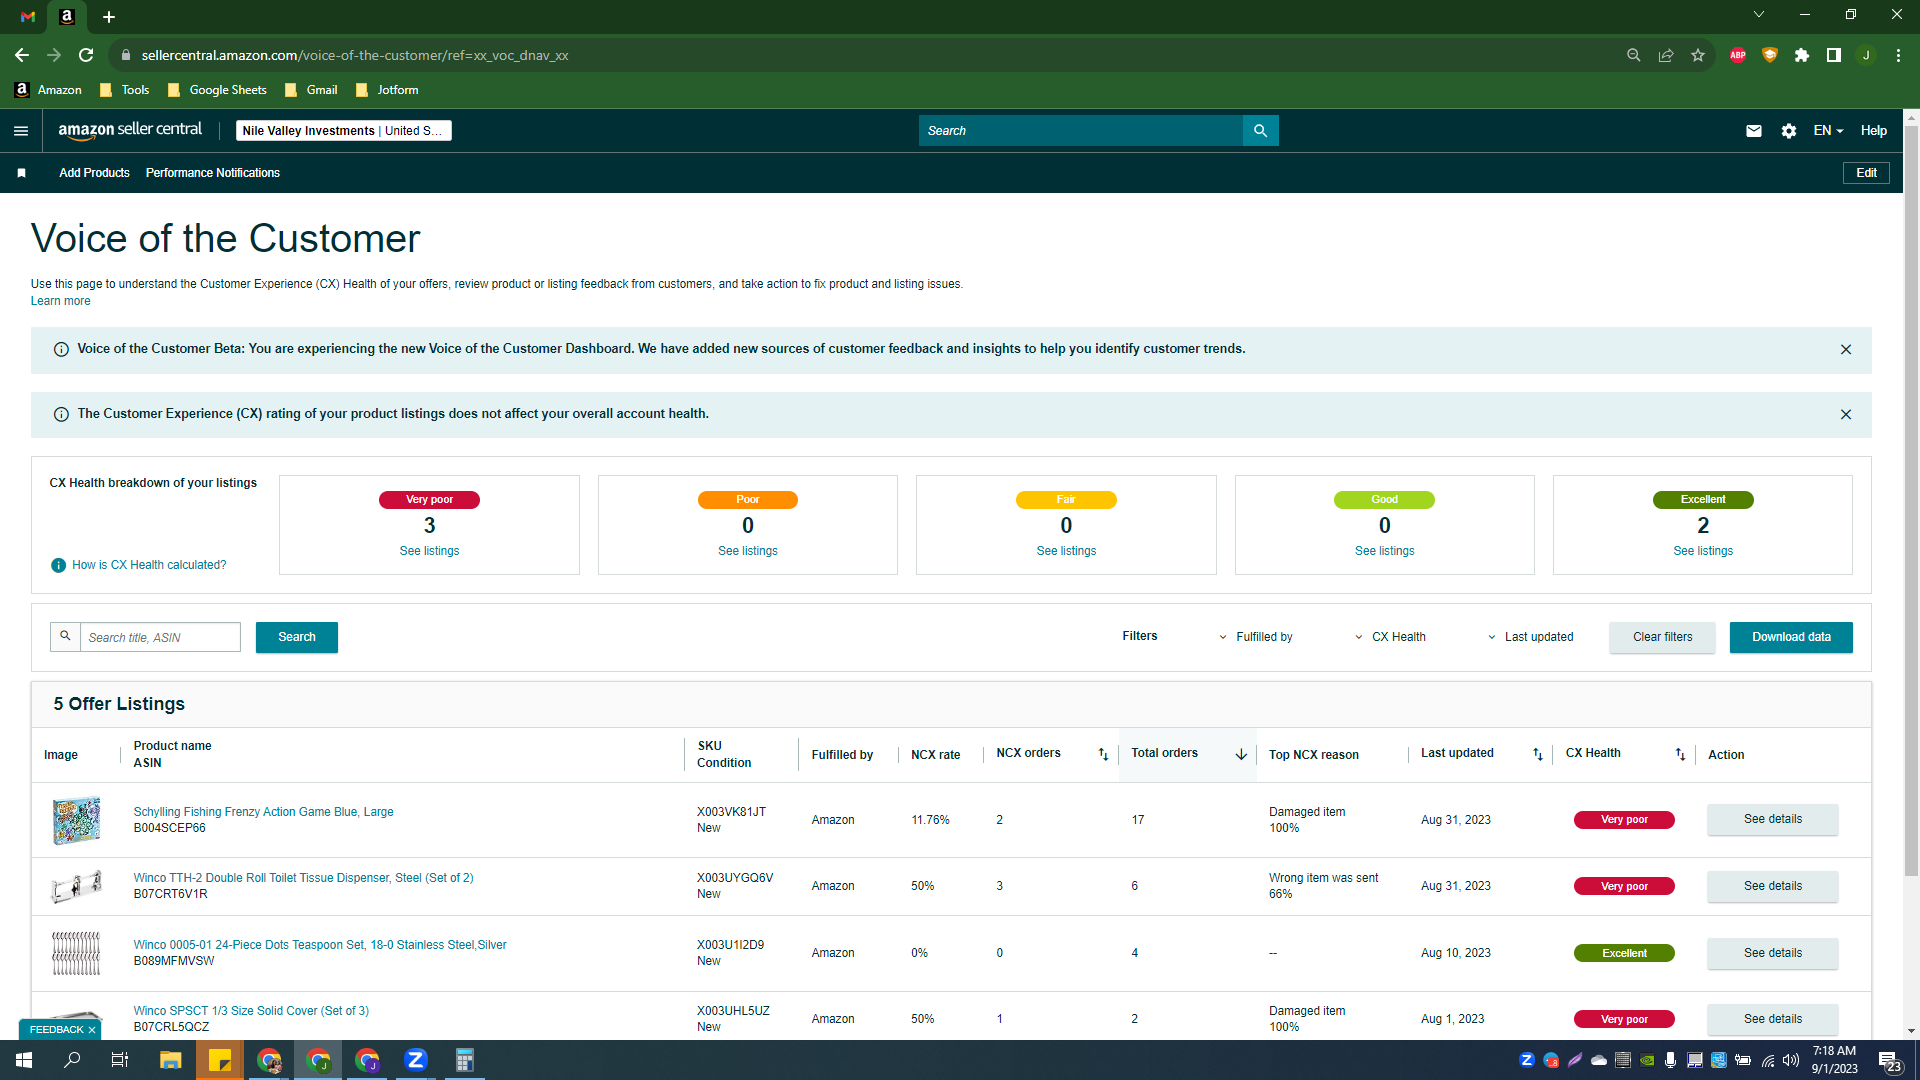Open the AdBlock Plus extension
This screenshot has height=1080, width=1920.
[x=1738, y=55]
